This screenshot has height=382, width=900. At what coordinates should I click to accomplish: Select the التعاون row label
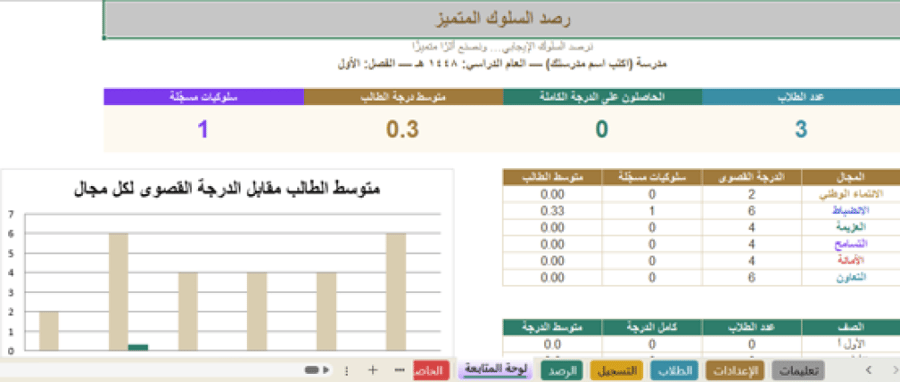tap(851, 278)
